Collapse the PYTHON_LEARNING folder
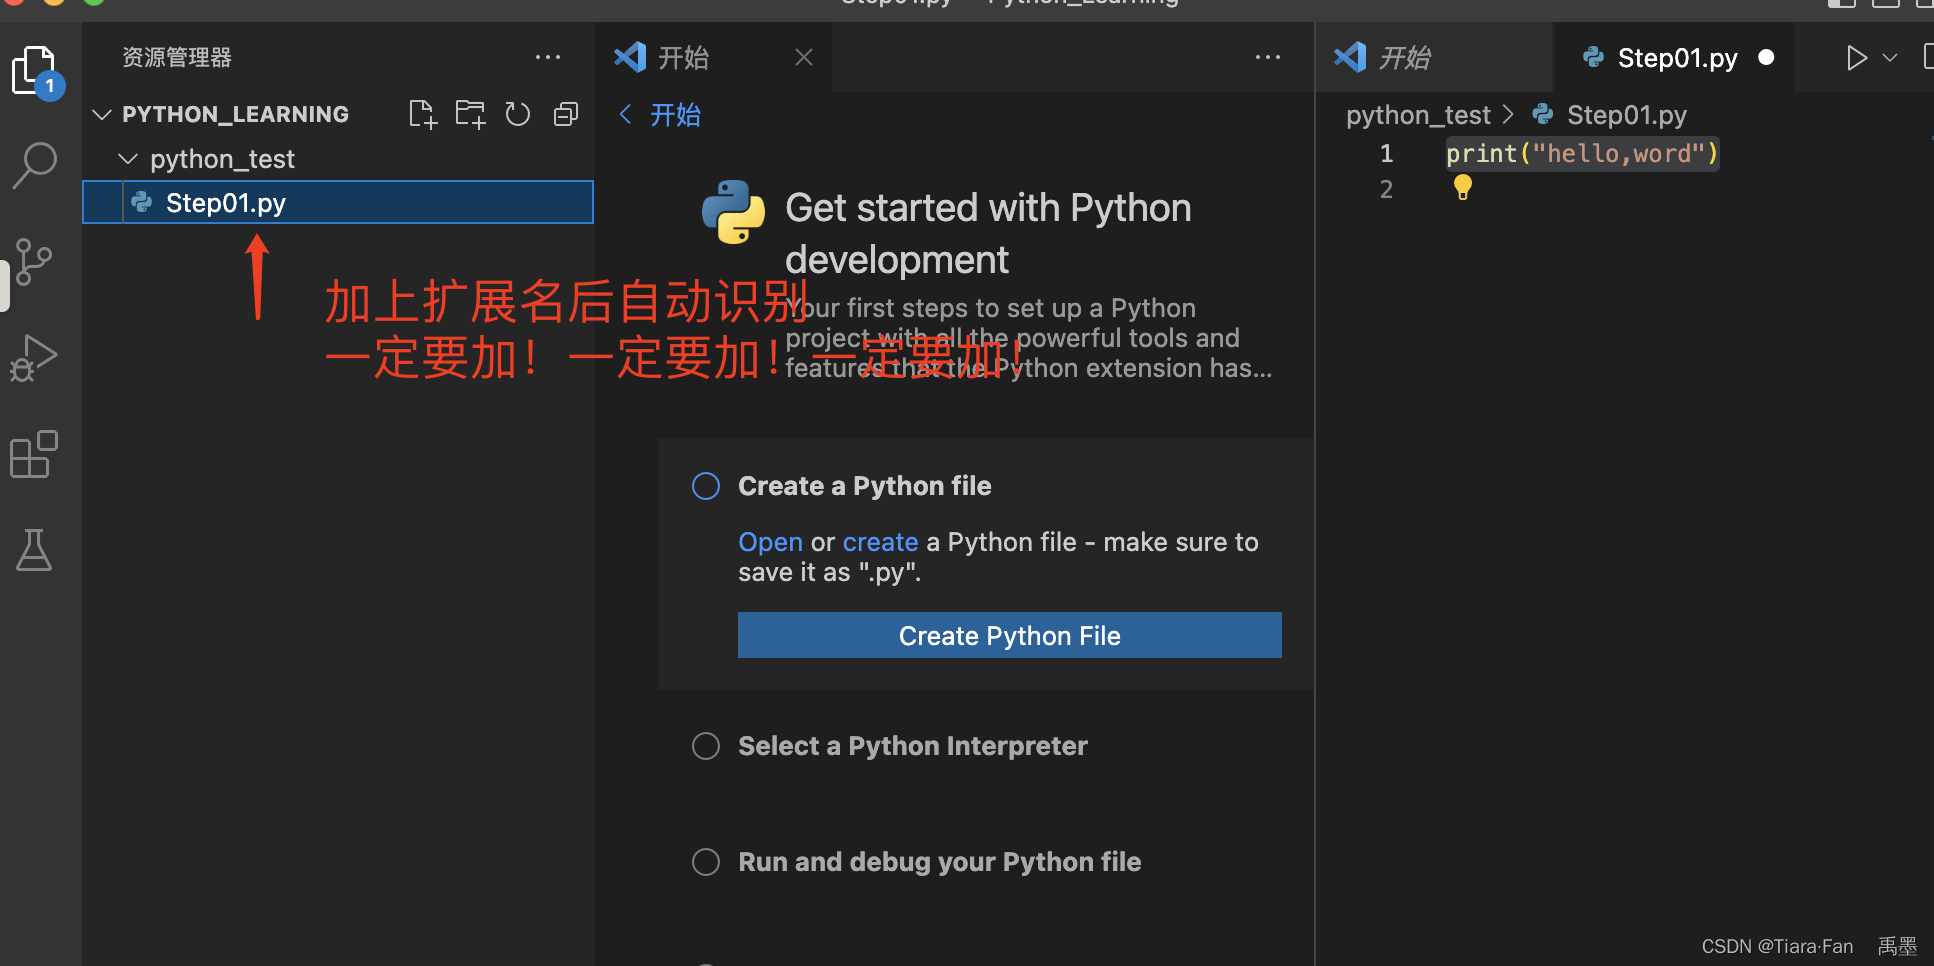This screenshot has height=966, width=1934. (101, 113)
